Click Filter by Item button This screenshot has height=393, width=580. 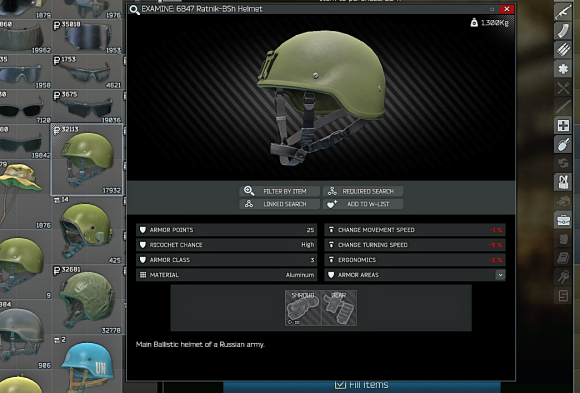point(279,191)
